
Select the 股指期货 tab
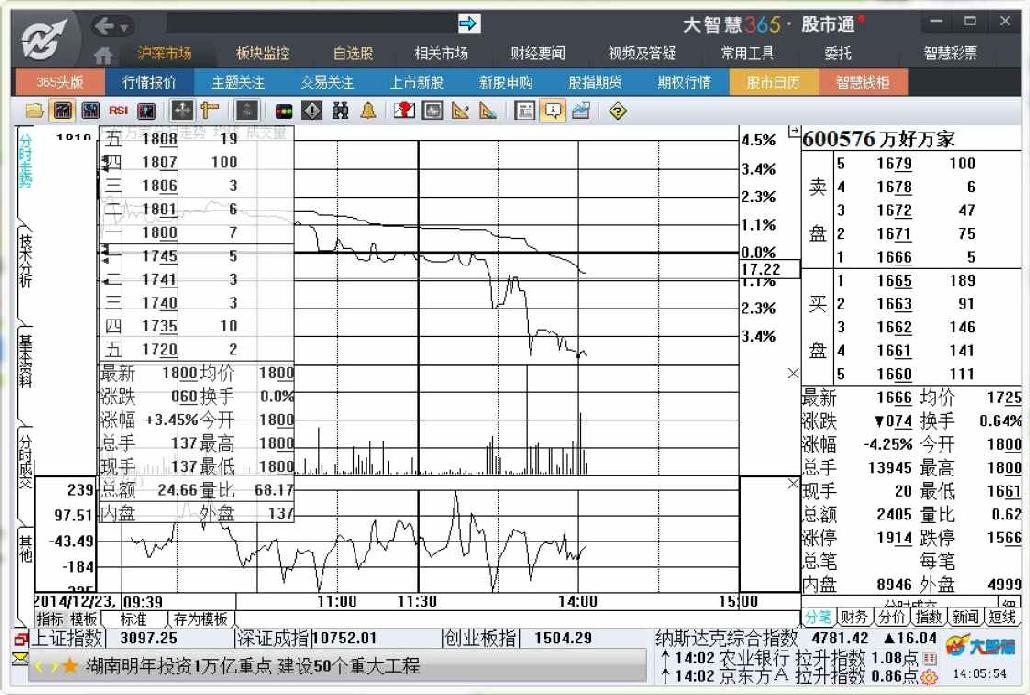coord(594,82)
